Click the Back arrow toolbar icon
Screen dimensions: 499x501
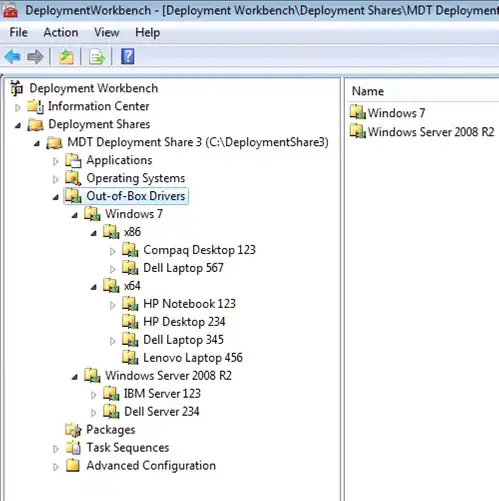[x=13, y=57]
